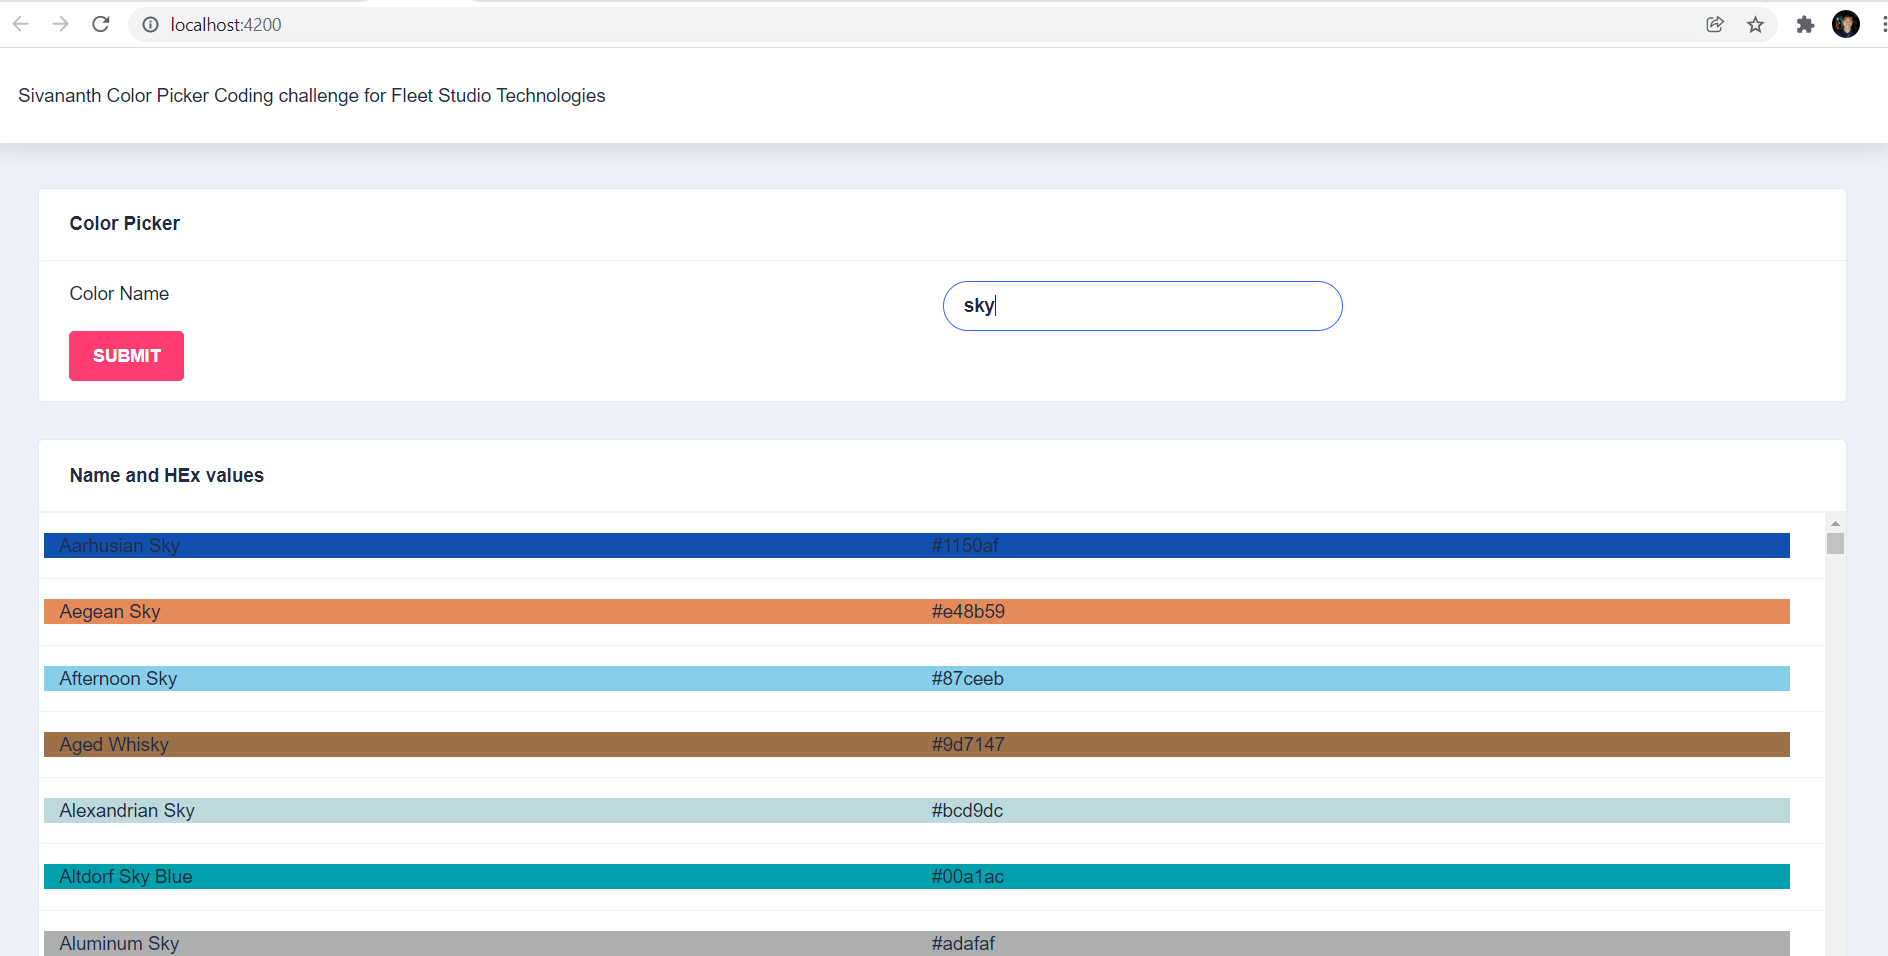Select the Aarhusian Sky color swatch
This screenshot has width=1888, height=956.
point(500,546)
